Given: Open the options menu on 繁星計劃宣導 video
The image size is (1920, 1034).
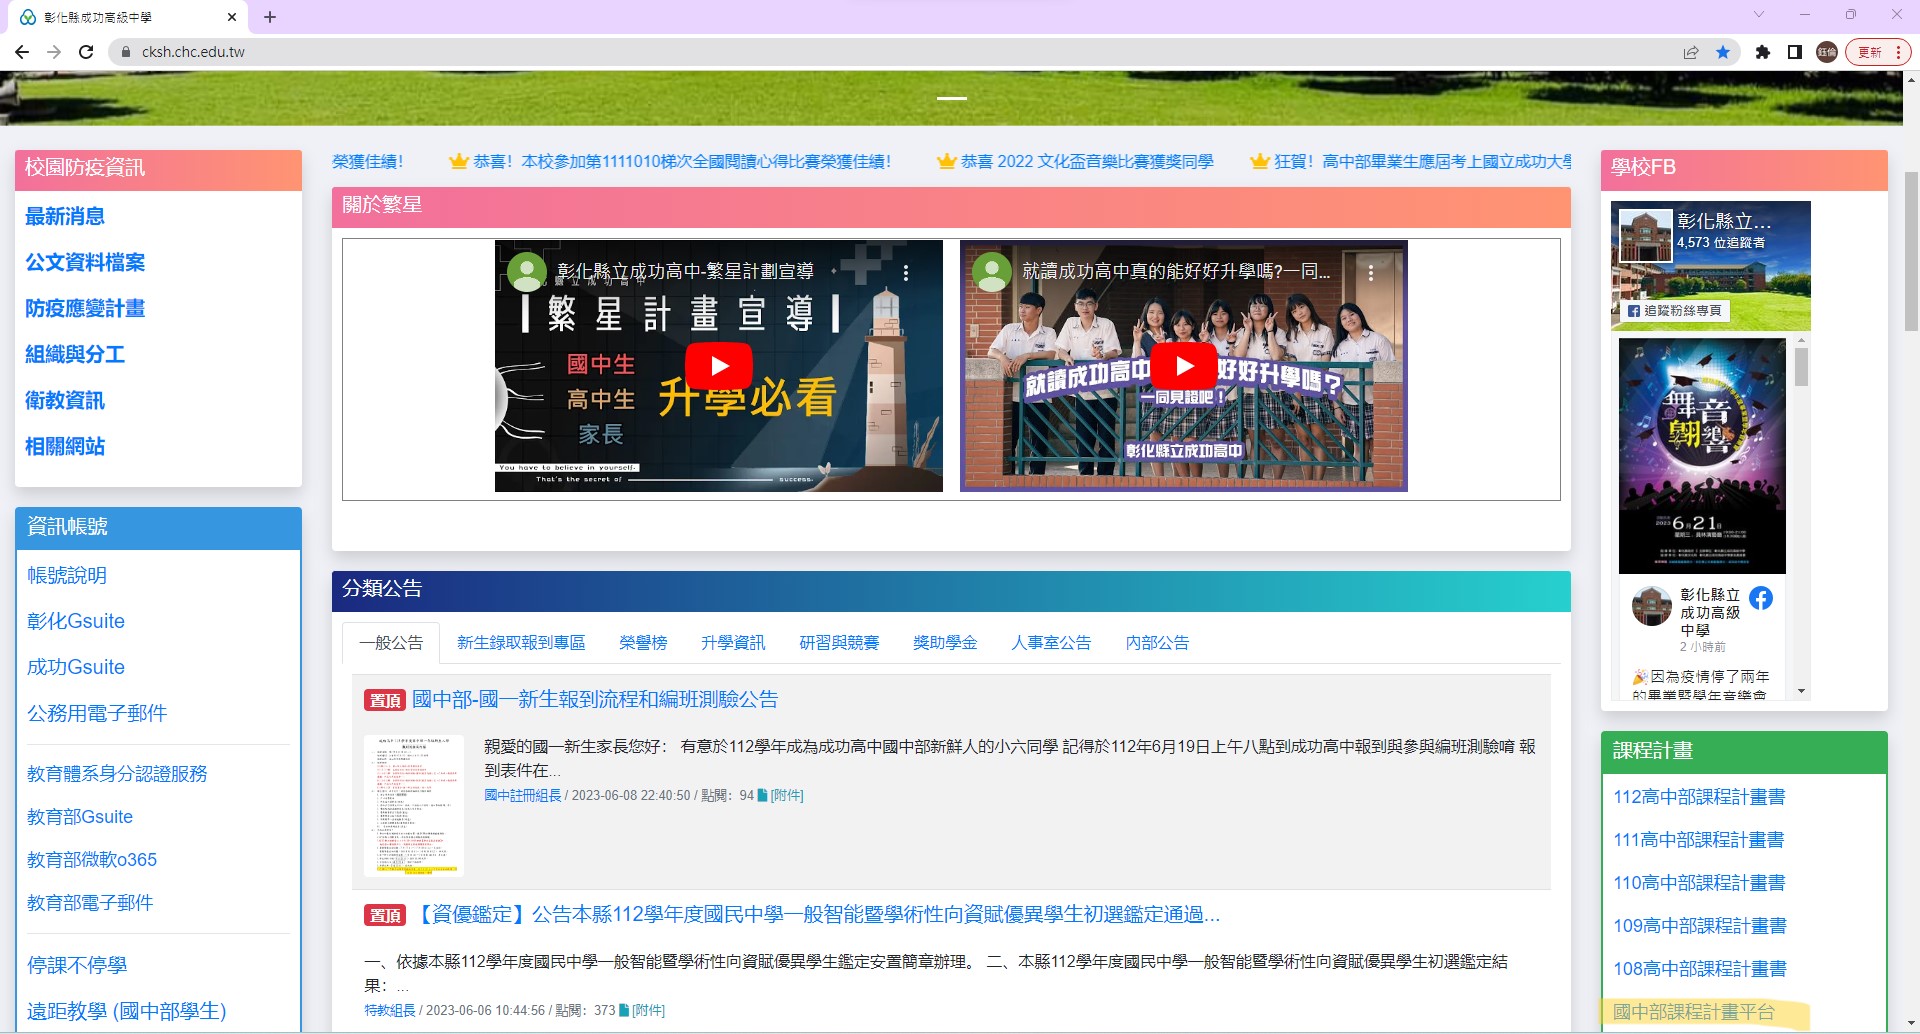Looking at the screenshot, I should [x=906, y=272].
